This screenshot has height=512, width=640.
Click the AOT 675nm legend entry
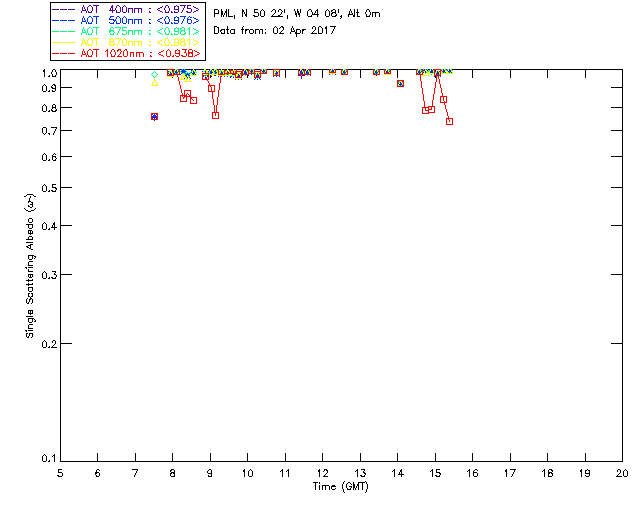tap(126, 31)
